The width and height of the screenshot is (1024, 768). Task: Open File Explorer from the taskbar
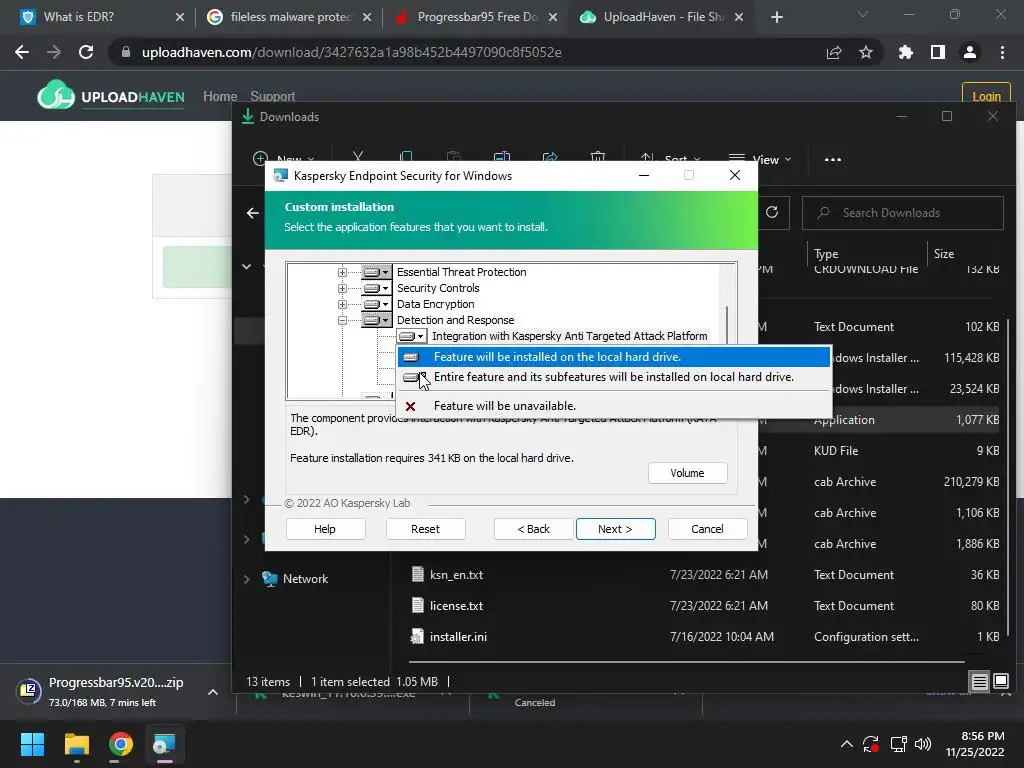[x=76, y=744]
